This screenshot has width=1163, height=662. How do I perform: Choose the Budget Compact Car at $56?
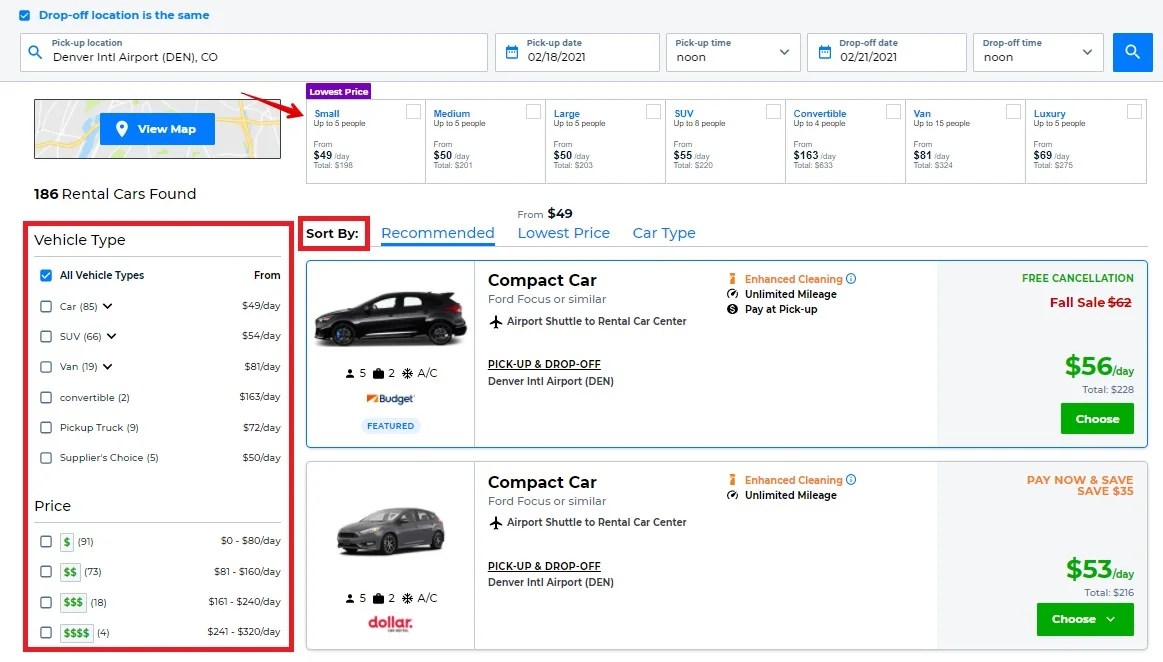(1096, 419)
